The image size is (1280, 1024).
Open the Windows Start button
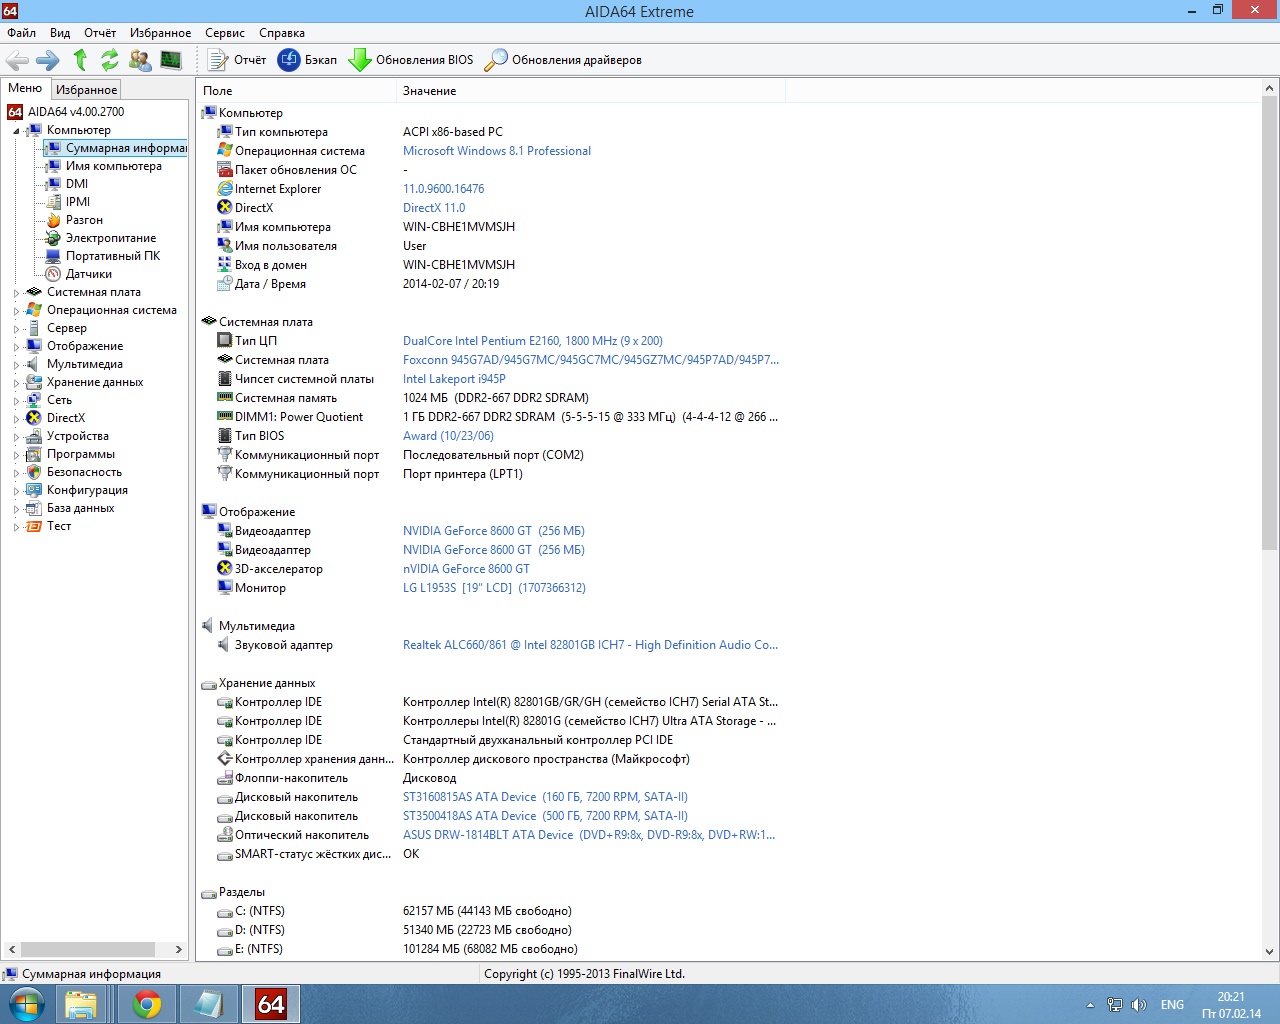(x=27, y=1004)
